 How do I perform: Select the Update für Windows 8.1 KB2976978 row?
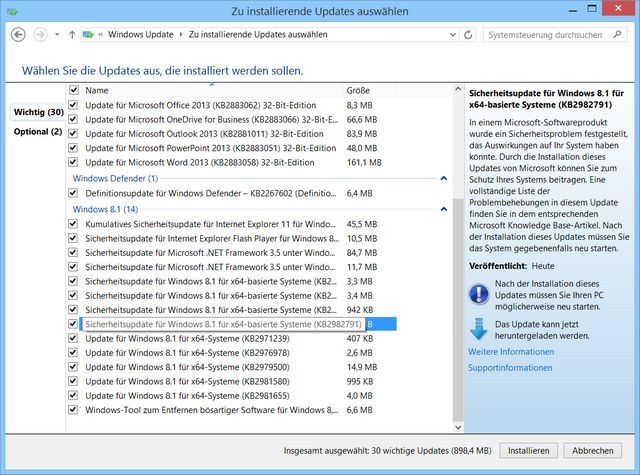[232, 353]
